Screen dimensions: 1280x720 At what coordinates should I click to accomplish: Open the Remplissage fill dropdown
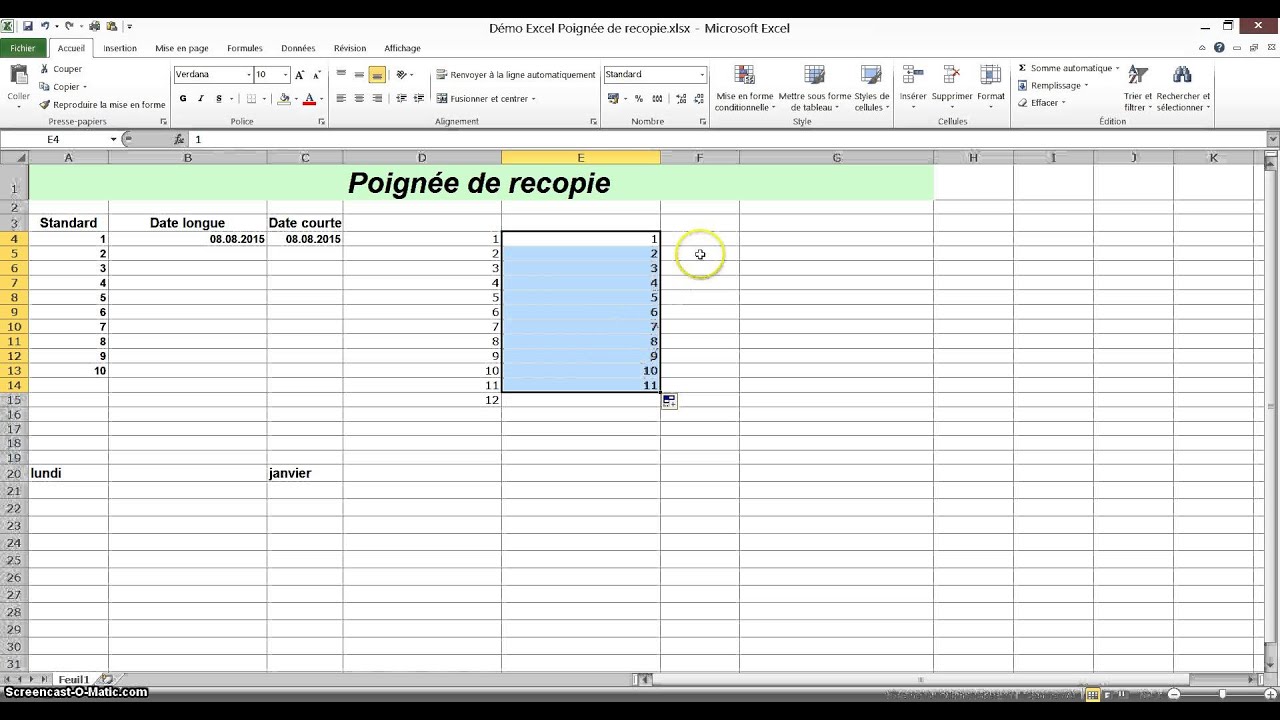(x=1053, y=85)
